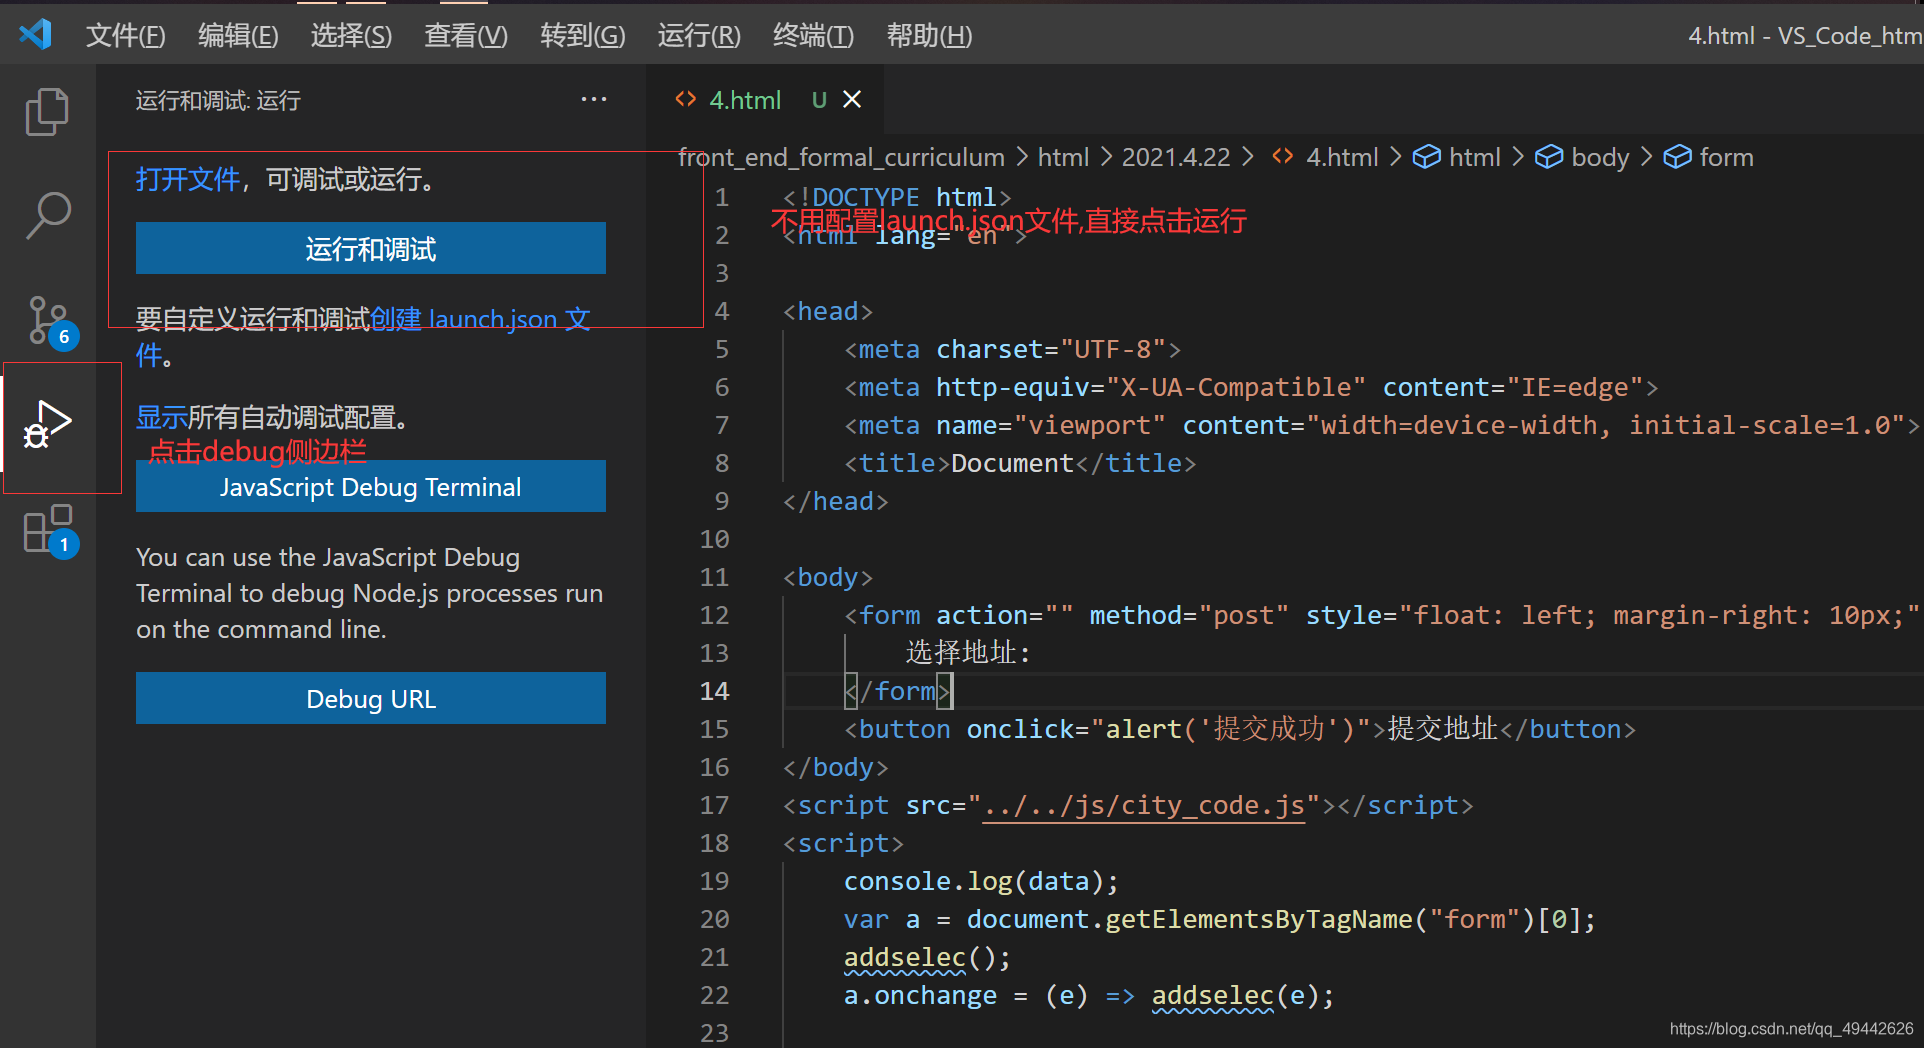This screenshot has width=1924, height=1048.
Task: Click the a.onchange line 22
Action: [1089, 995]
